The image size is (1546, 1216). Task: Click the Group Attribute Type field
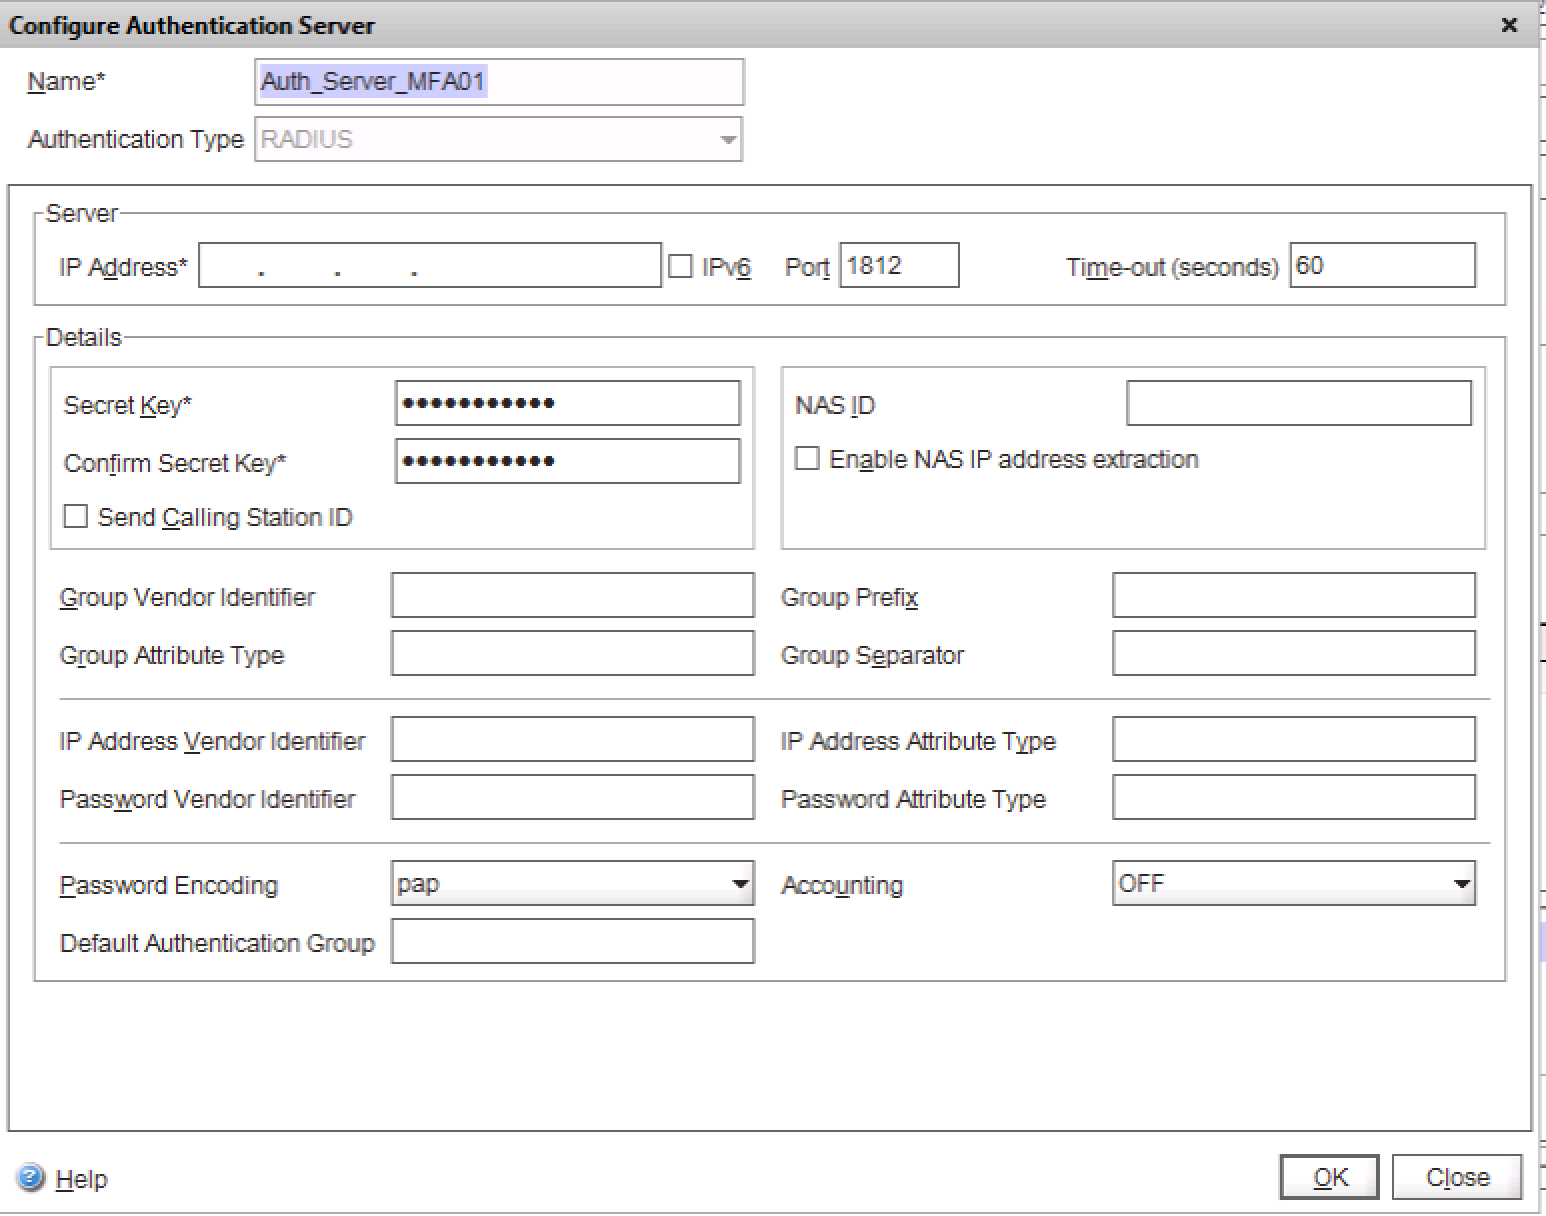(572, 653)
